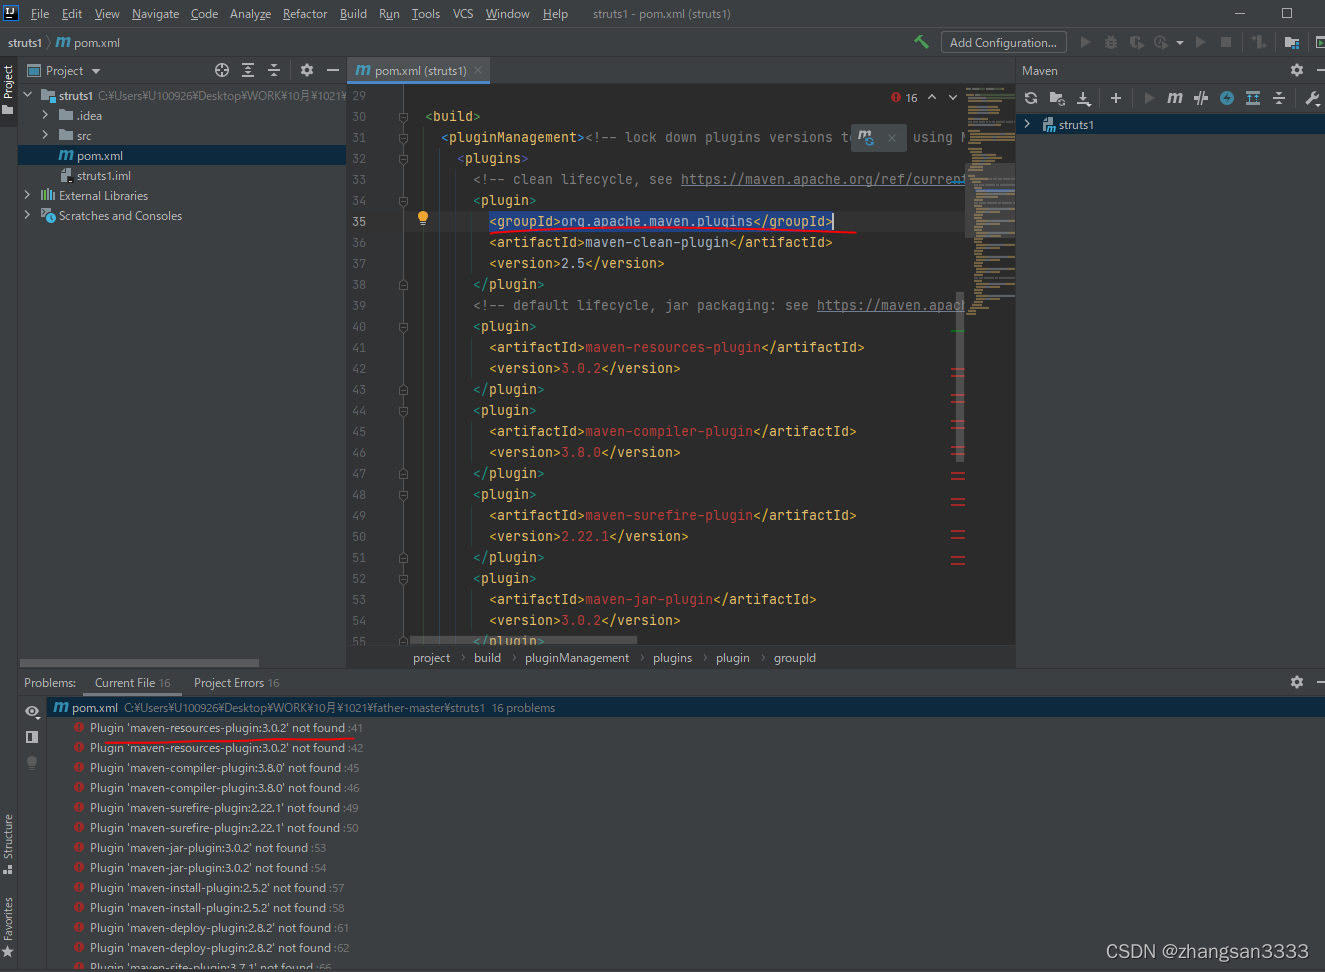The width and height of the screenshot is (1325, 972).
Task: Open the Project Structure icon in top toolbar
Action: click(1292, 42)
